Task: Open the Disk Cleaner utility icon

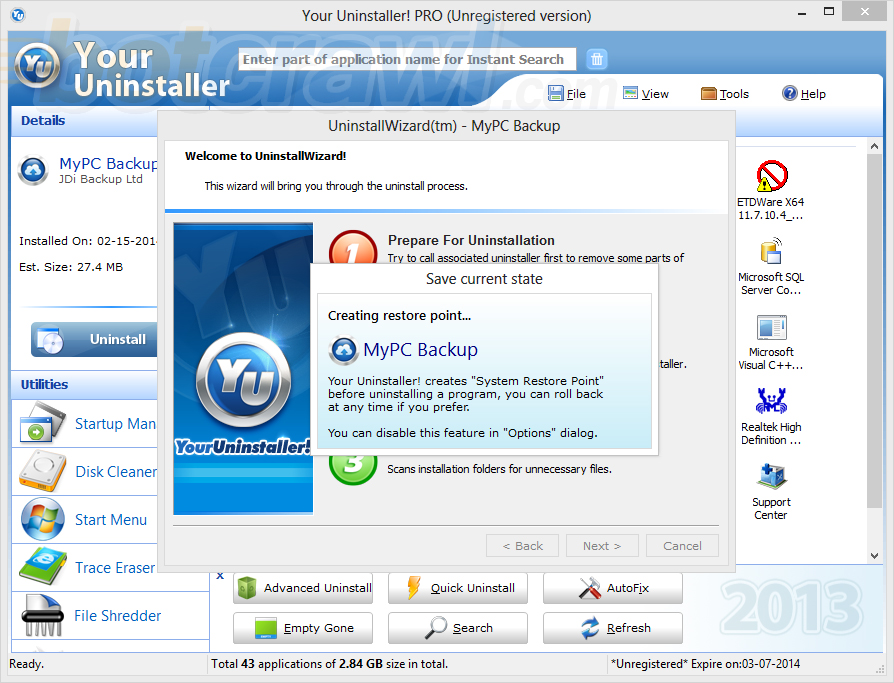Action: (42, 471)
